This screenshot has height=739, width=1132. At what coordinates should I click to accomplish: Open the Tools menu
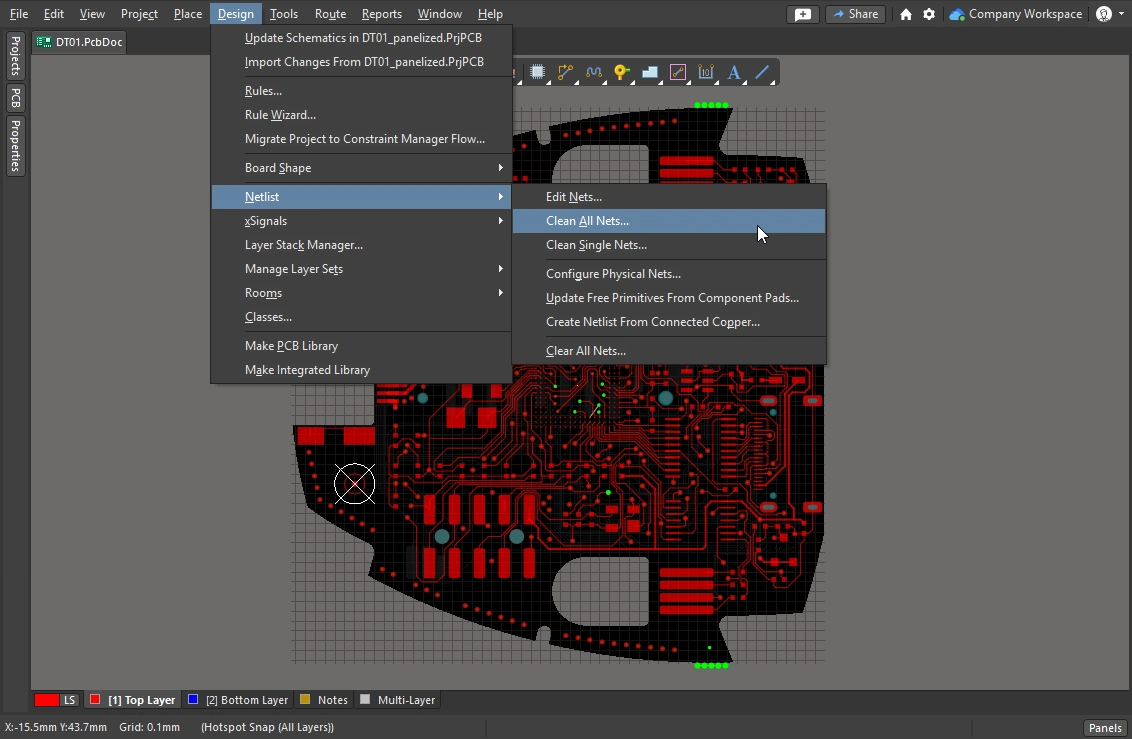284,13
